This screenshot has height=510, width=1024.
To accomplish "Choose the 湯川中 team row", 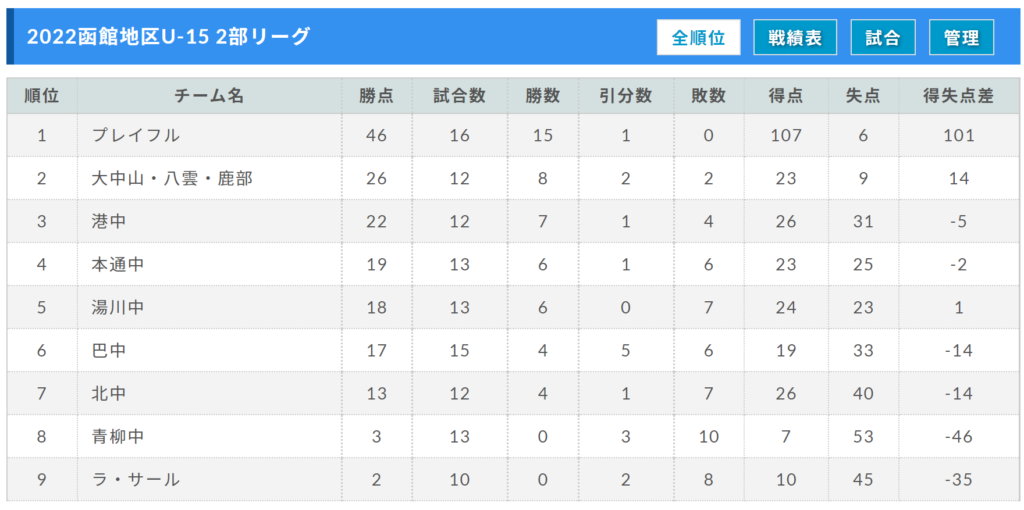I will pyautogui.click(x=513, y=307).
